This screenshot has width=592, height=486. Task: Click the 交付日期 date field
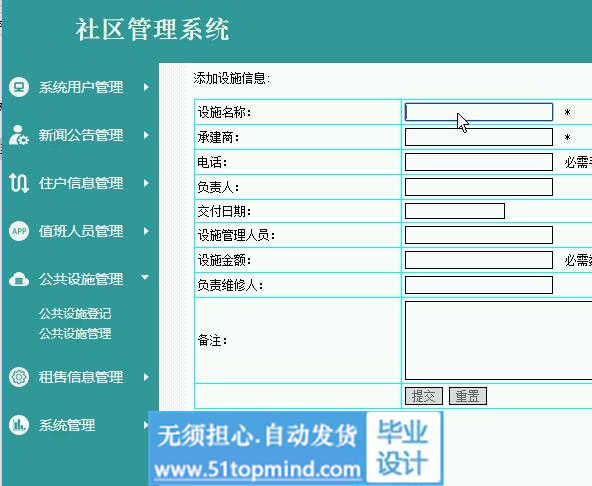455,211
